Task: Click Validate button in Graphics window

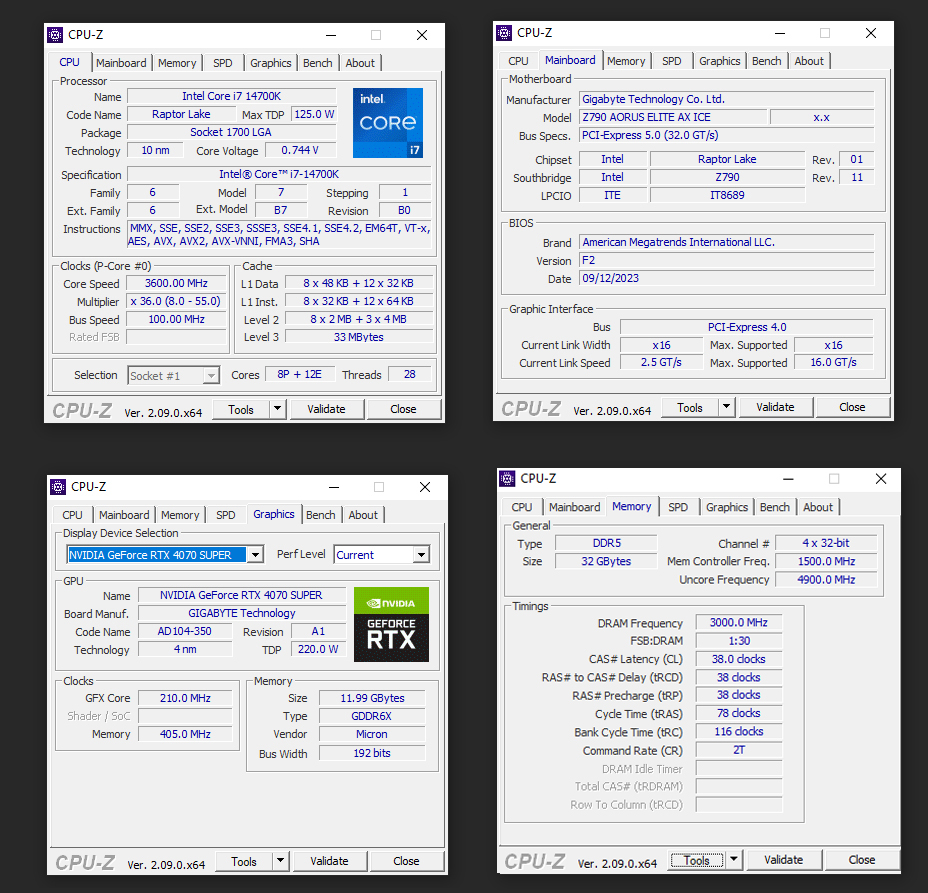Action: coord(329,861)
